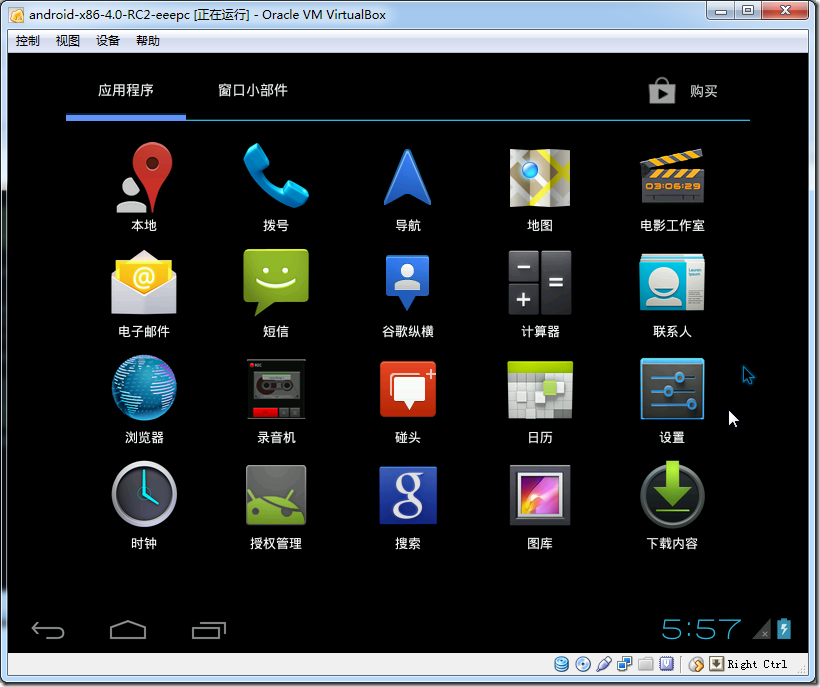
Task: Click the mouse integration status icon
Action: coord(696,664)
